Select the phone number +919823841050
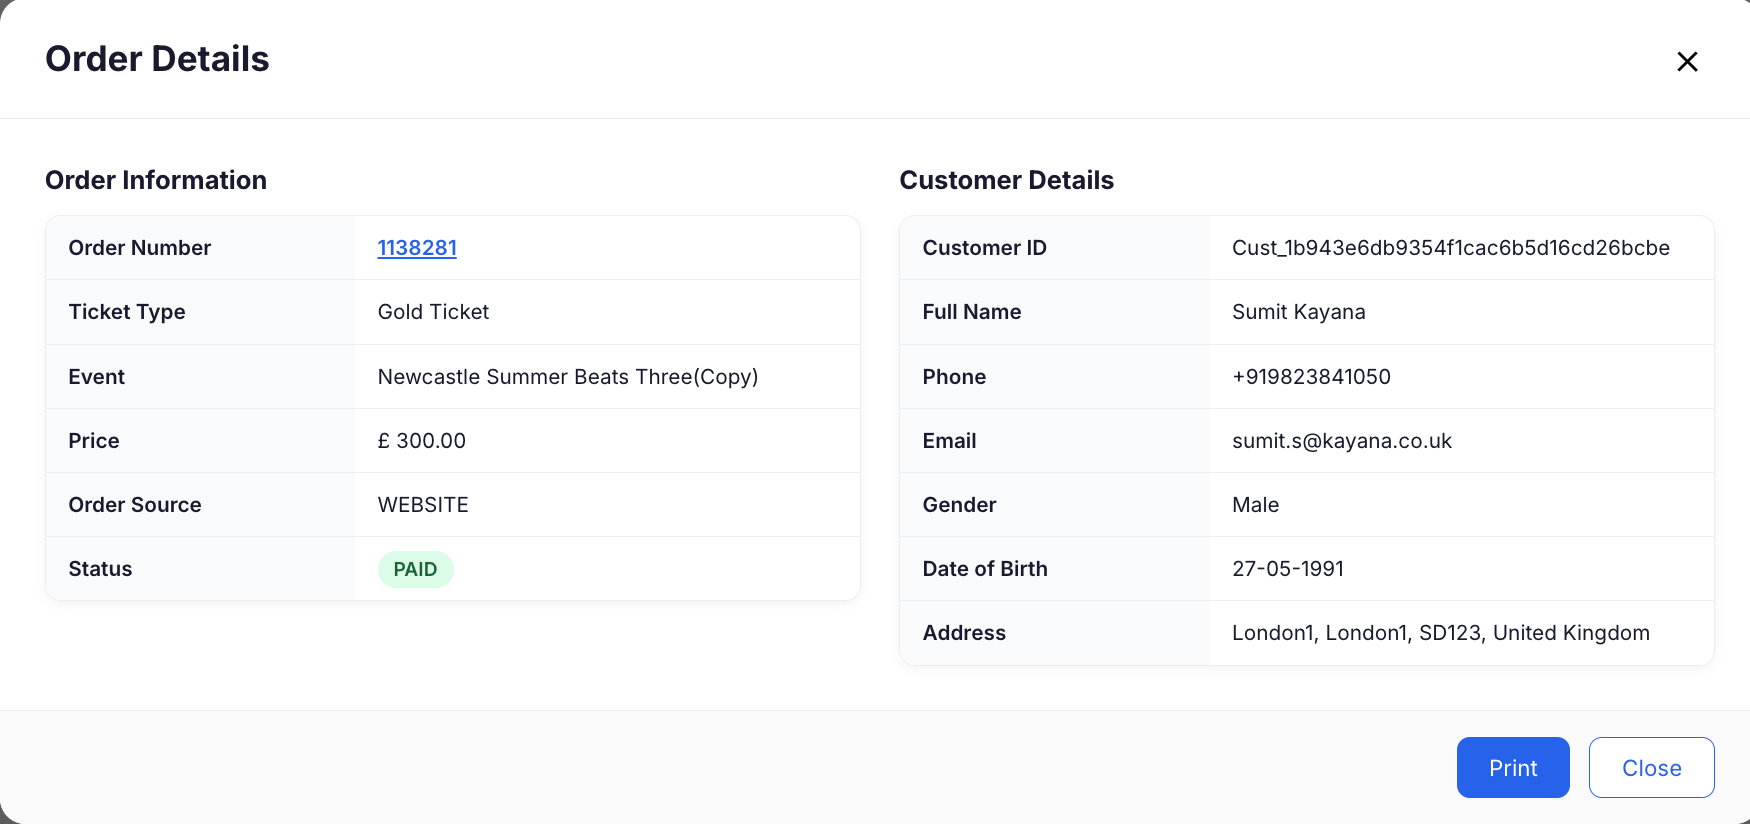 click(1311, 377)
